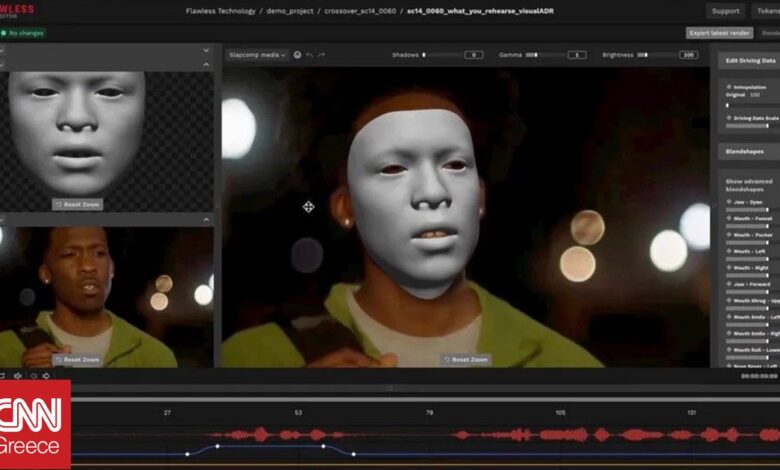Click Export latest render button
This screenshot has height=470, width=780.
pyautogui.click(x=719, y=33)
